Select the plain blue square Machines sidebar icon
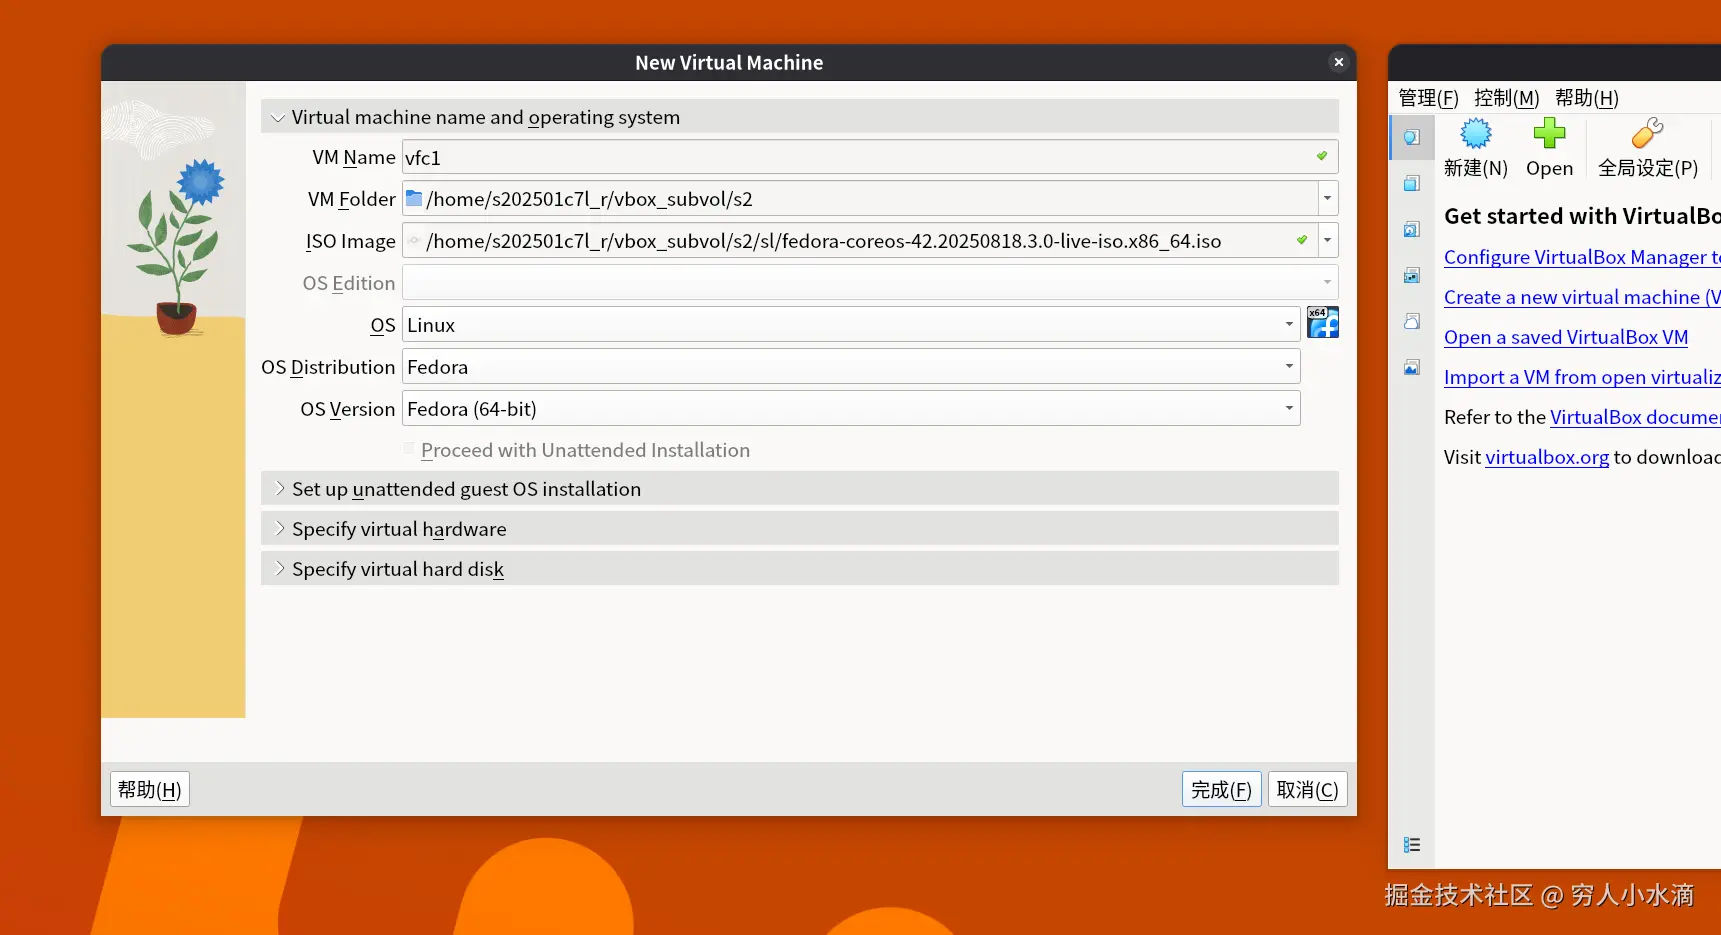The height and width of the screenshot is (935, 1721). (1412, 183)
